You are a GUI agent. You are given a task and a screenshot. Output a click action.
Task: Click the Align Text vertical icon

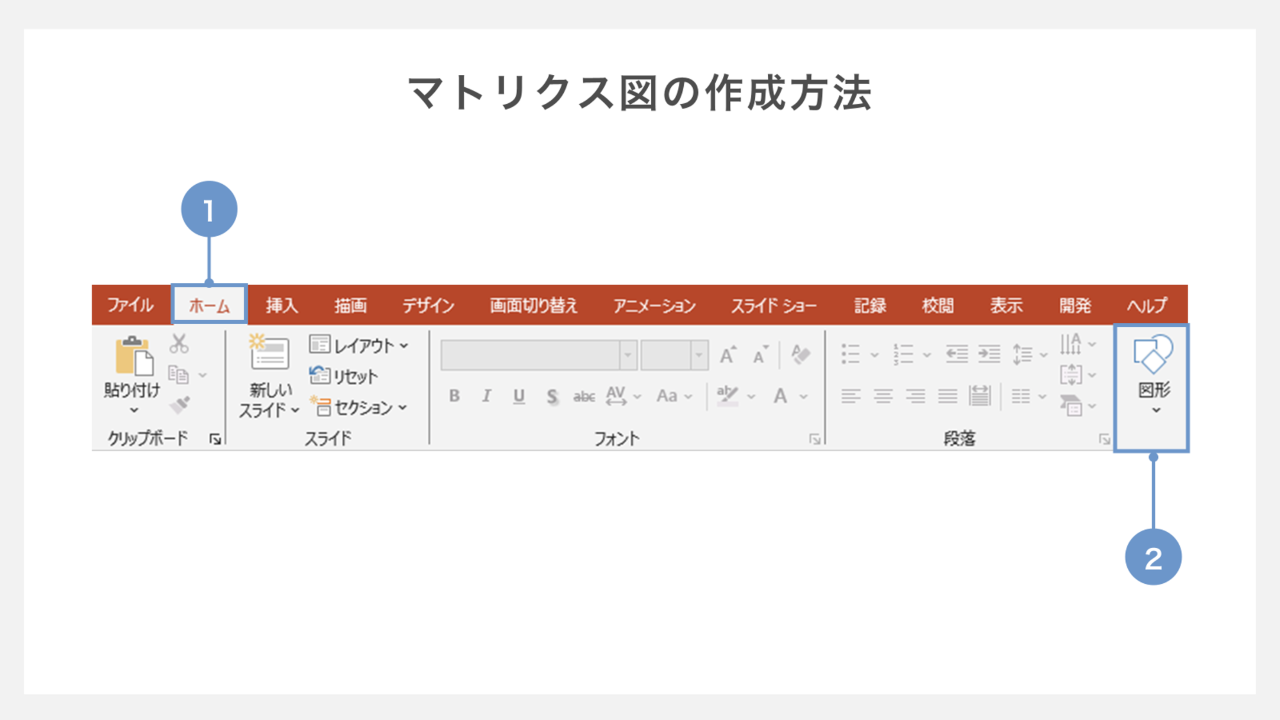pyautogui.click(x=1071, y=375)
